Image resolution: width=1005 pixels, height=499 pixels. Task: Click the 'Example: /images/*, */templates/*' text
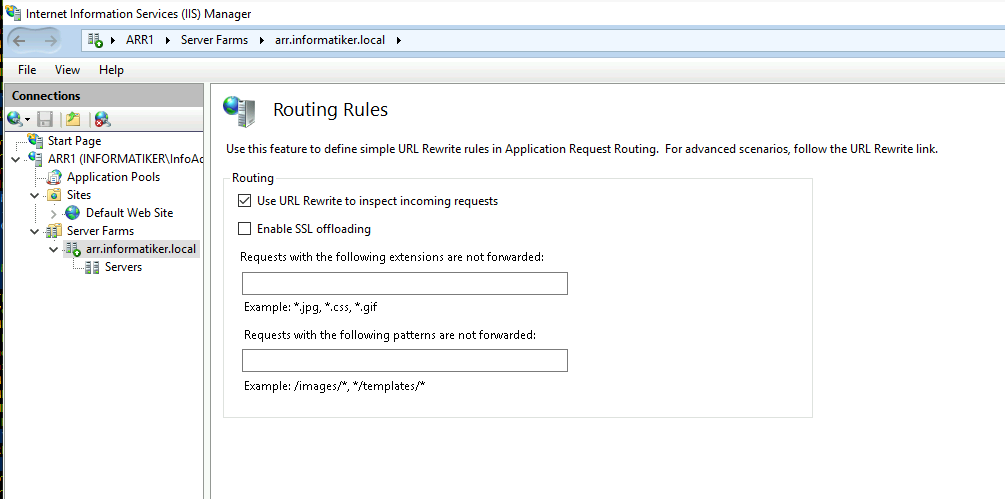[x=335, y=386]
